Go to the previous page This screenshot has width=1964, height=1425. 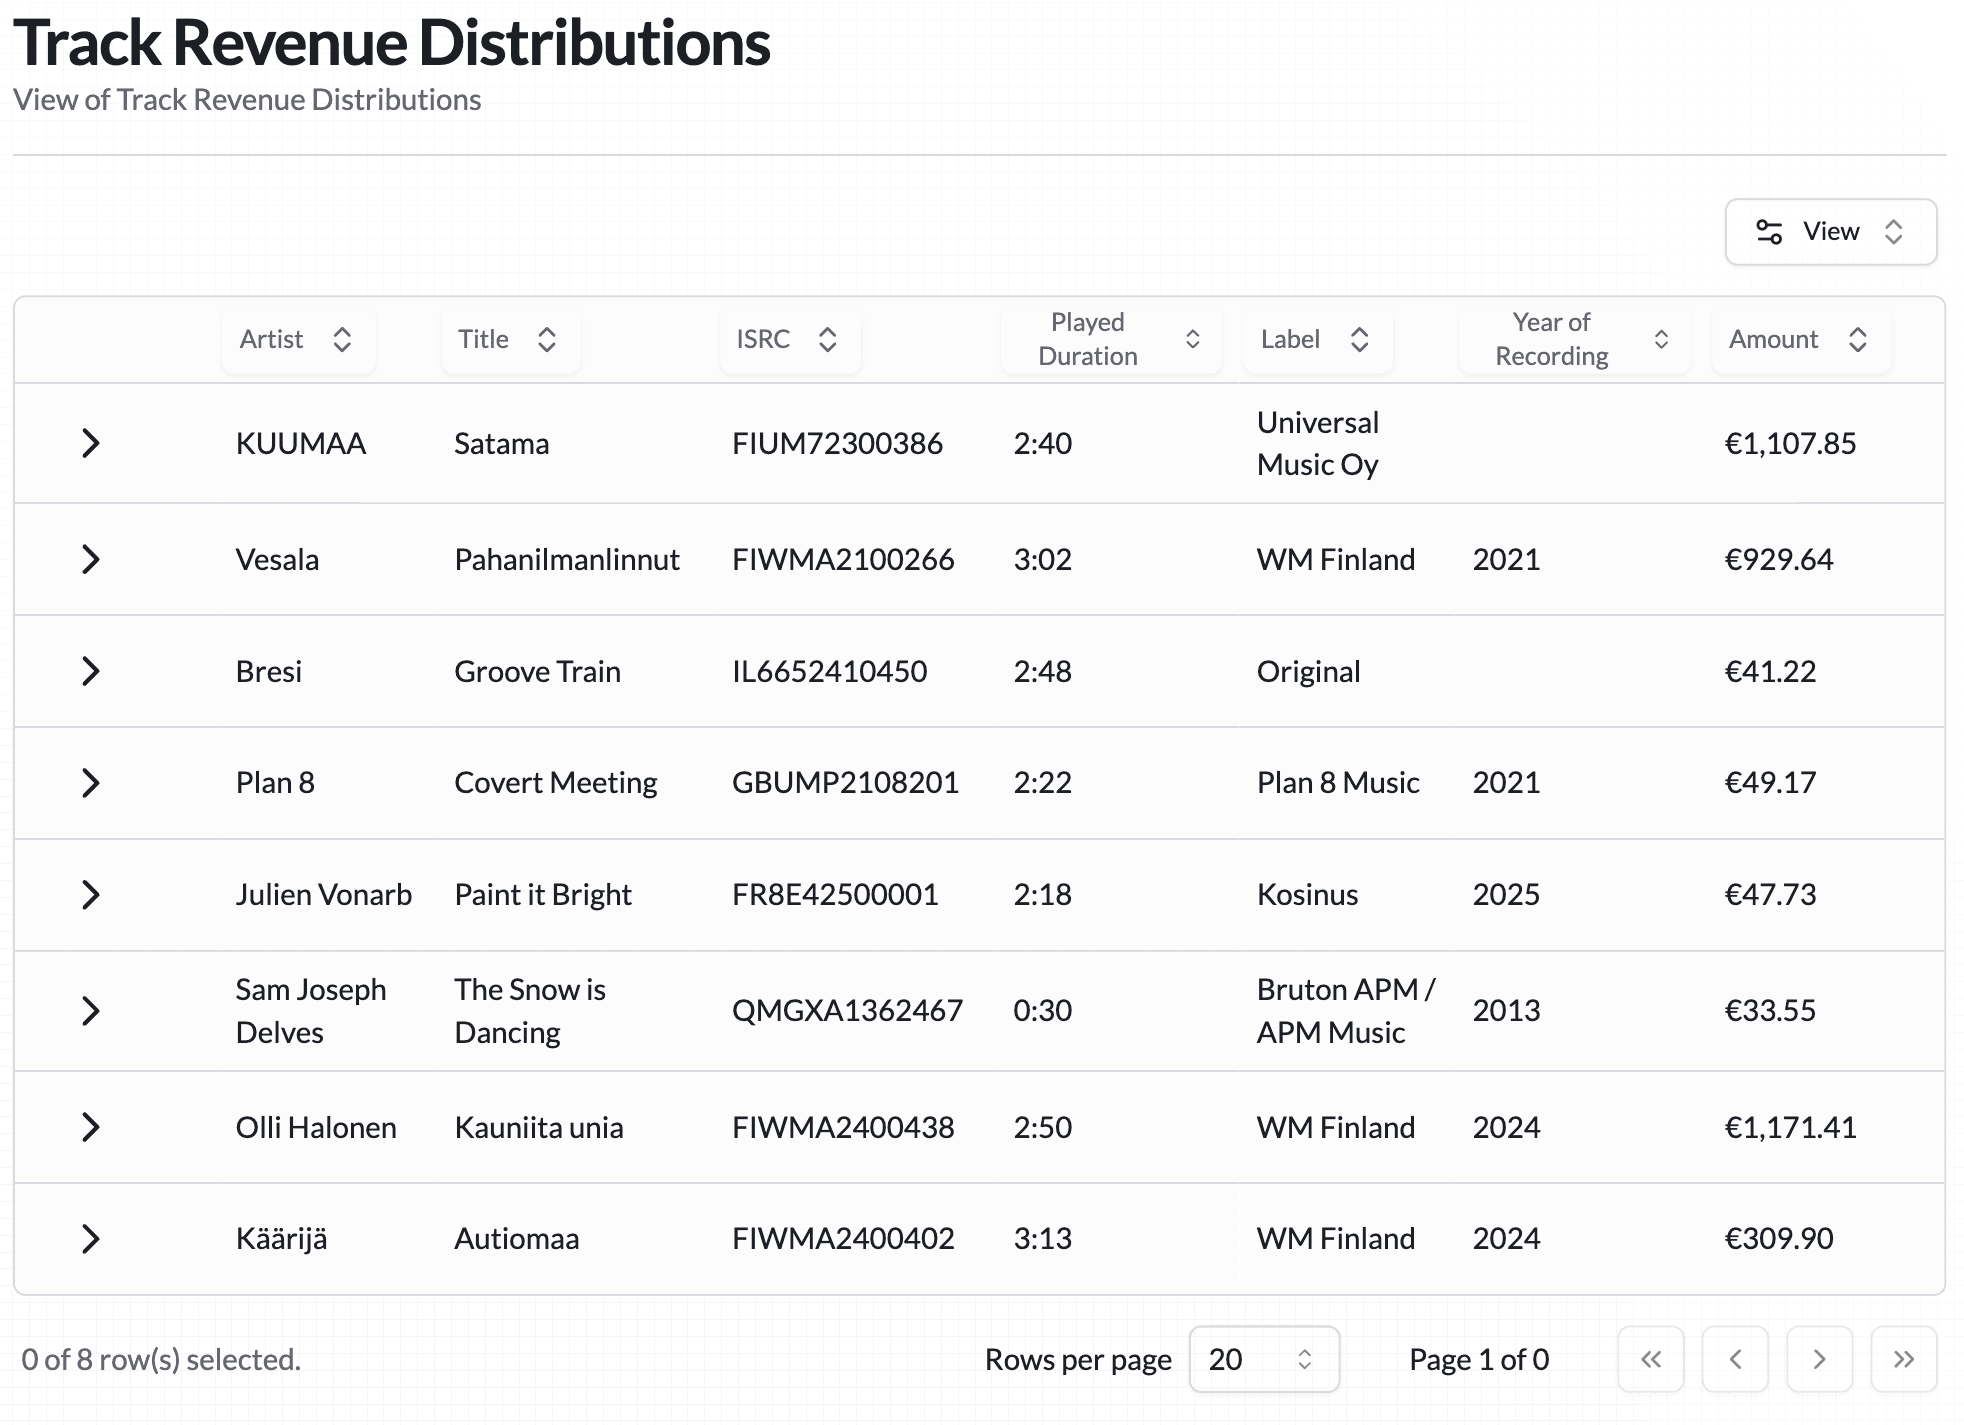1735,1359
